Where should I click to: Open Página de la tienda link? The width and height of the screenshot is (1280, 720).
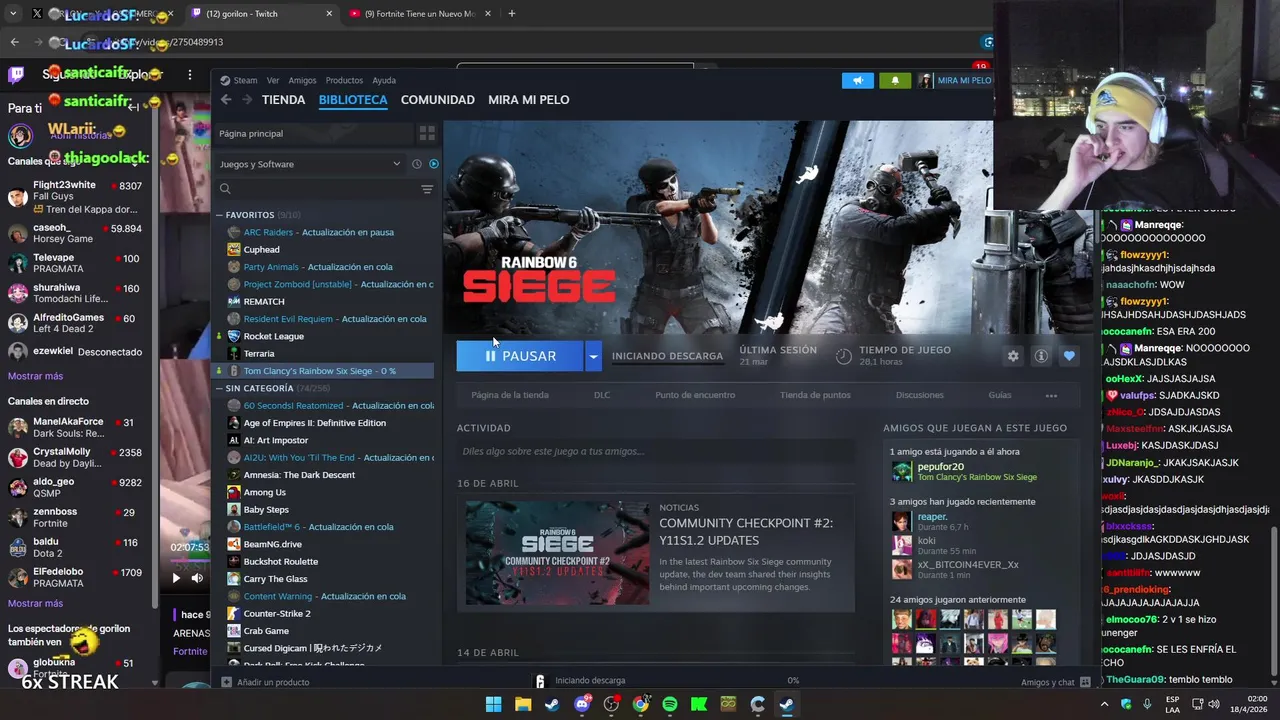[x=510, y=395]
